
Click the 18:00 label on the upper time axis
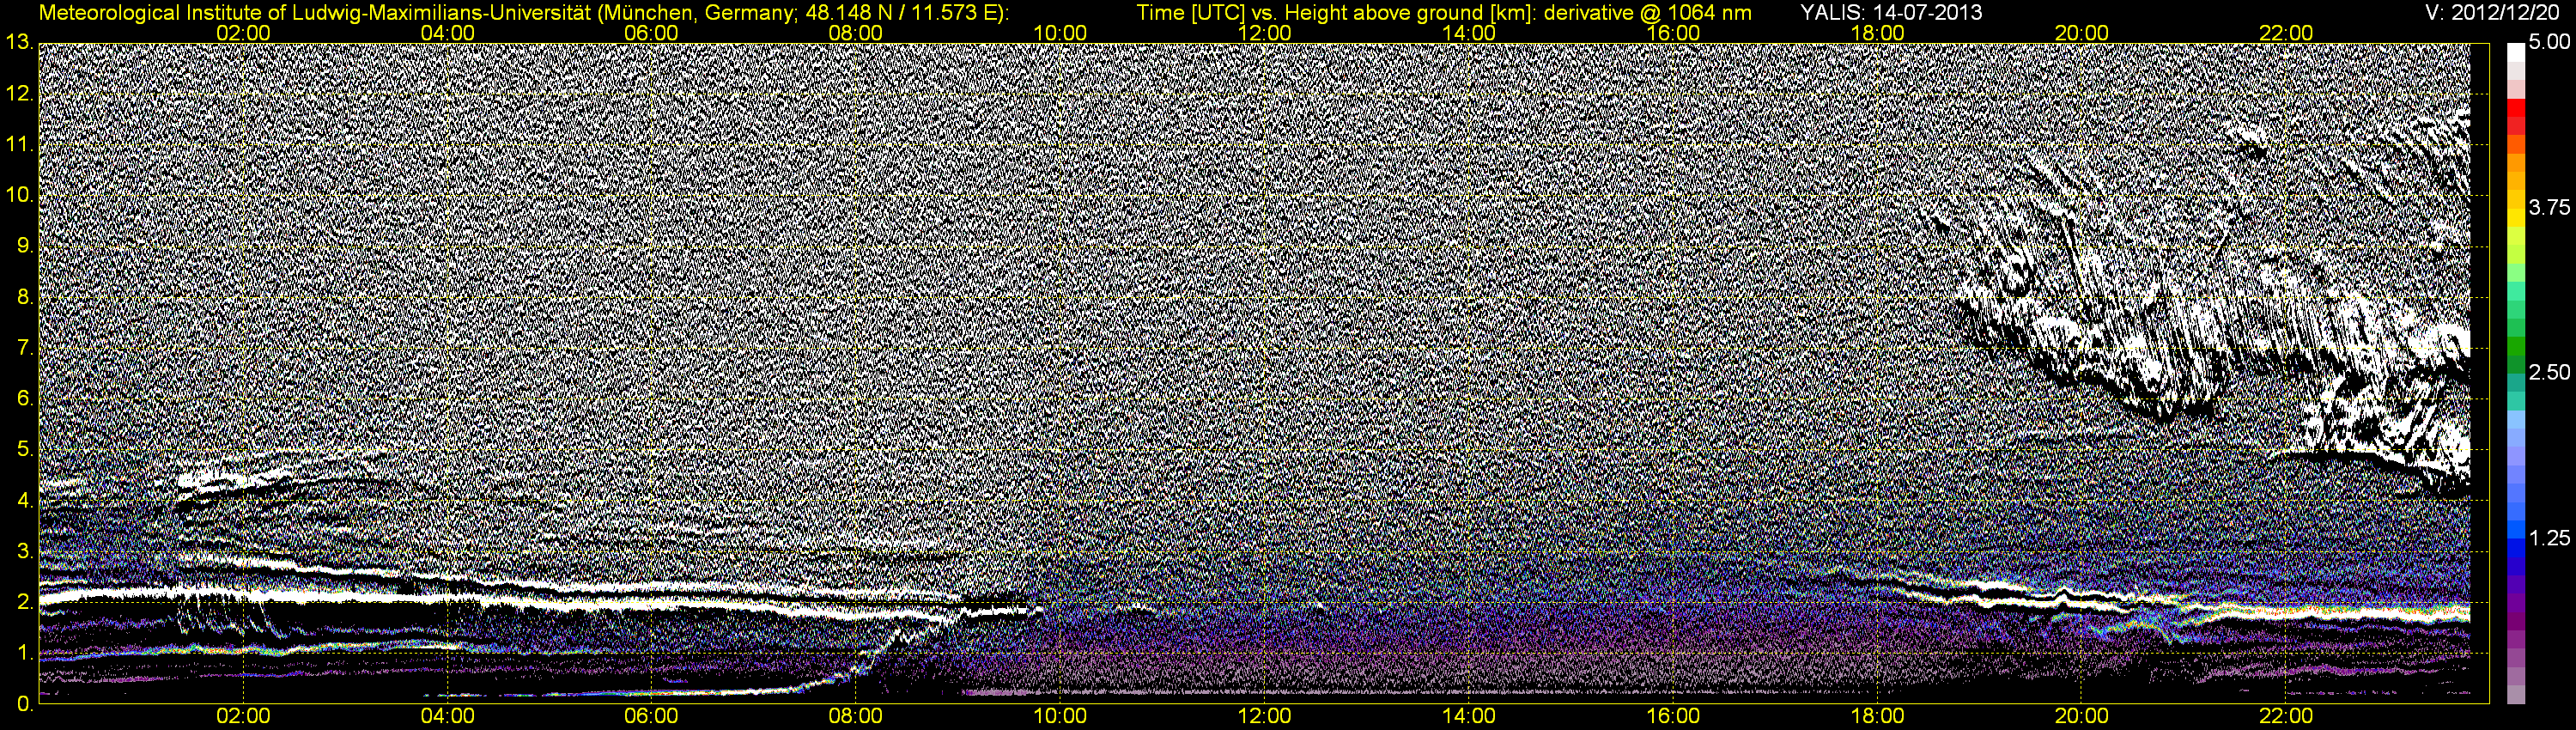[1877, 33]
